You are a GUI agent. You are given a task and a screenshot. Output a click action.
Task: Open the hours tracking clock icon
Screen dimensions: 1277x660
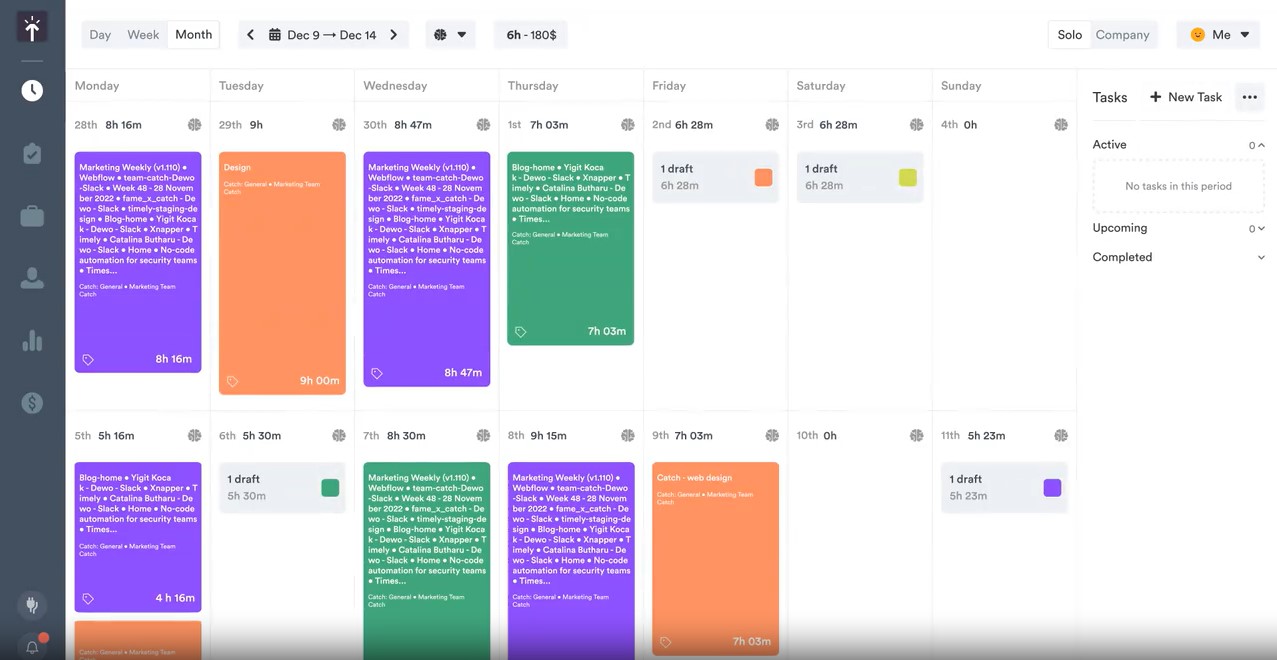coord(31,89)
